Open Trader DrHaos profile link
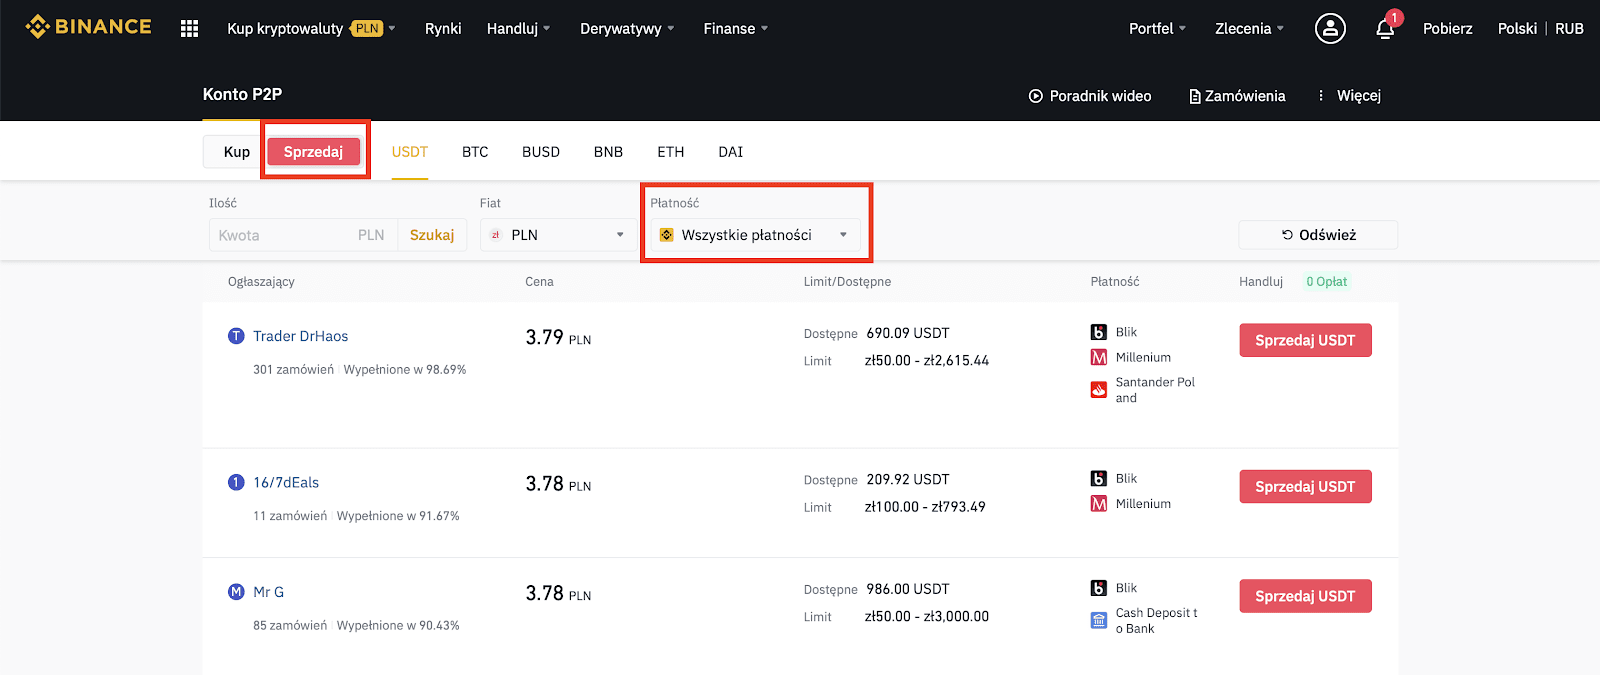The height and width of the screenshot is (675, 1600). click(x=301, y=336)
